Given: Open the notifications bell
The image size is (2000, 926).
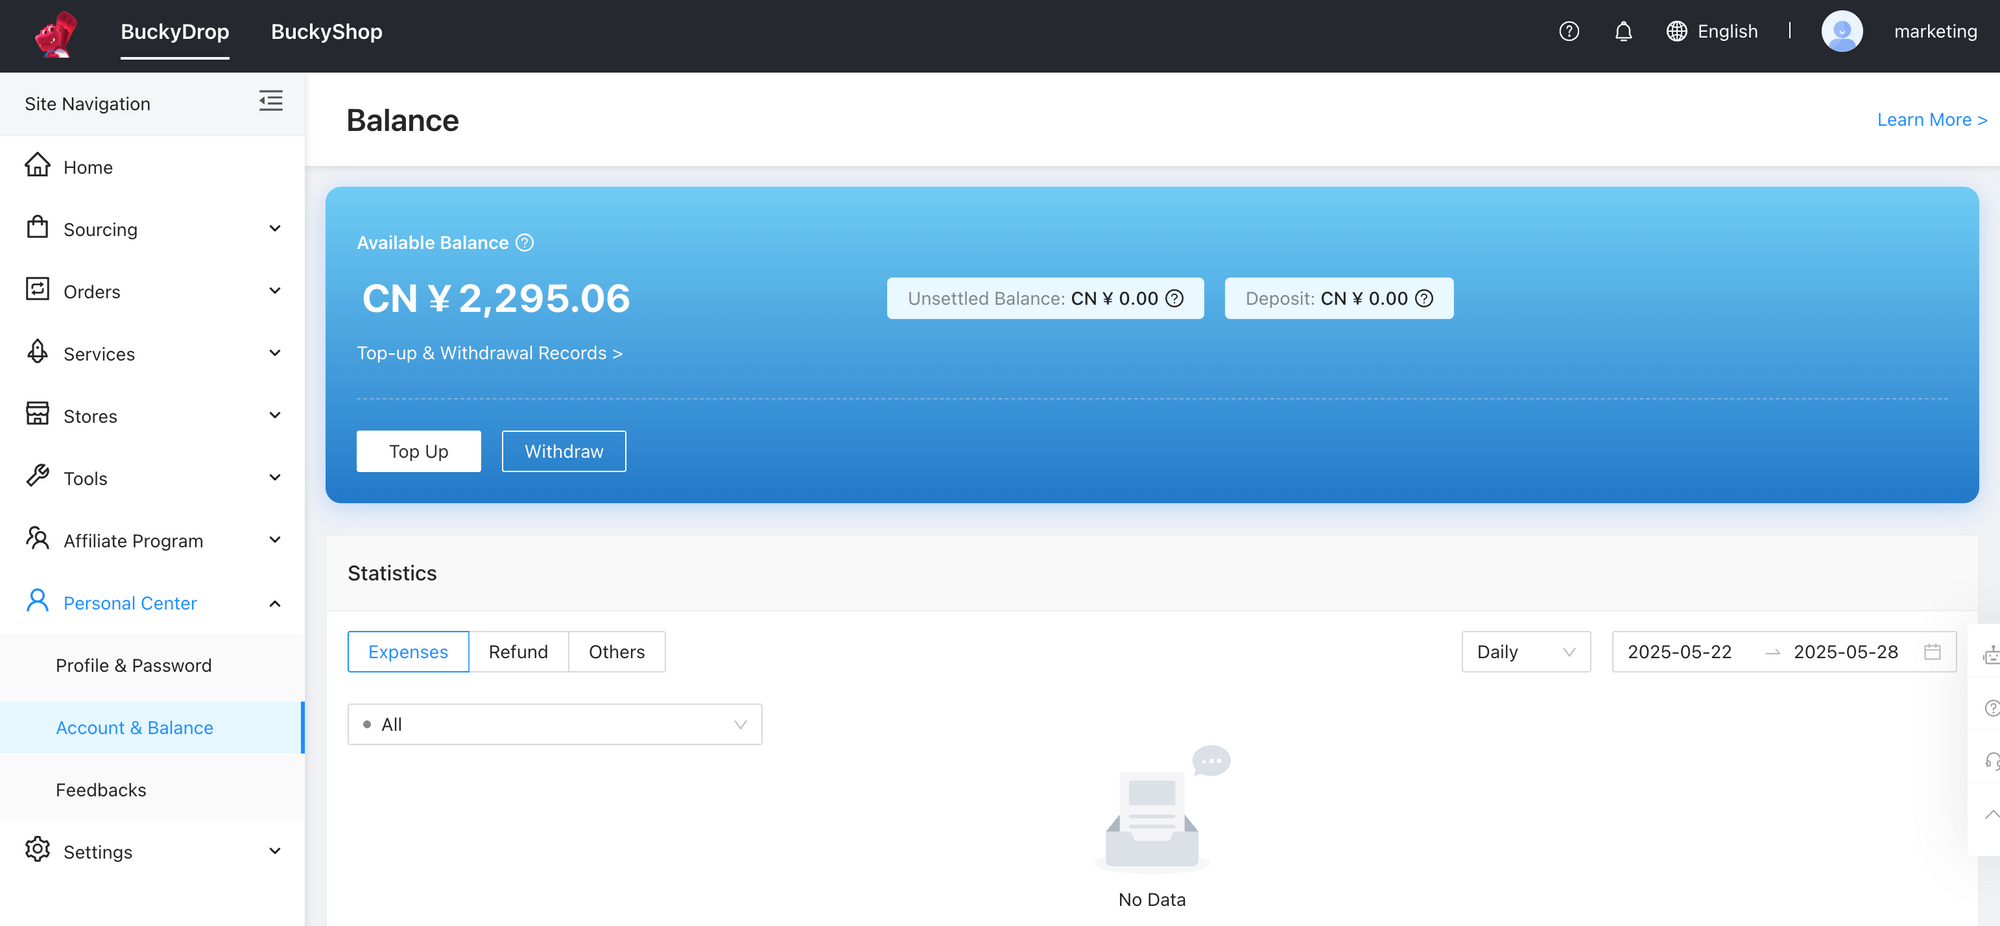Looking at the screenshot, I should coord(1623,31).
